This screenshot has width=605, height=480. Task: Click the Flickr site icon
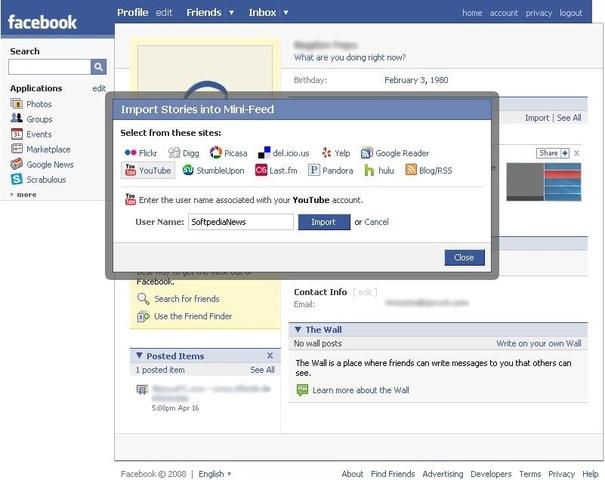(130, 153)
